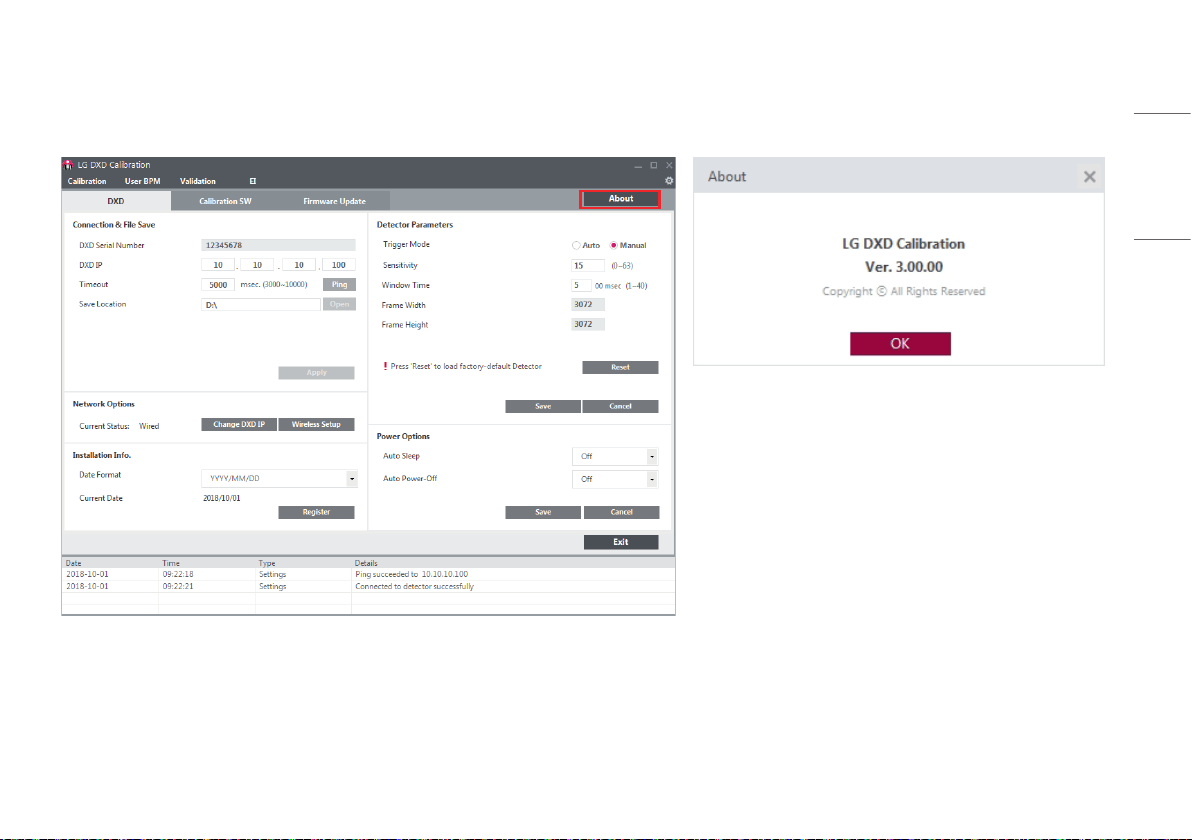
Task: Click the LG DXD Calibration app logo
Action: pyautogui.click(x=68, y=164)
